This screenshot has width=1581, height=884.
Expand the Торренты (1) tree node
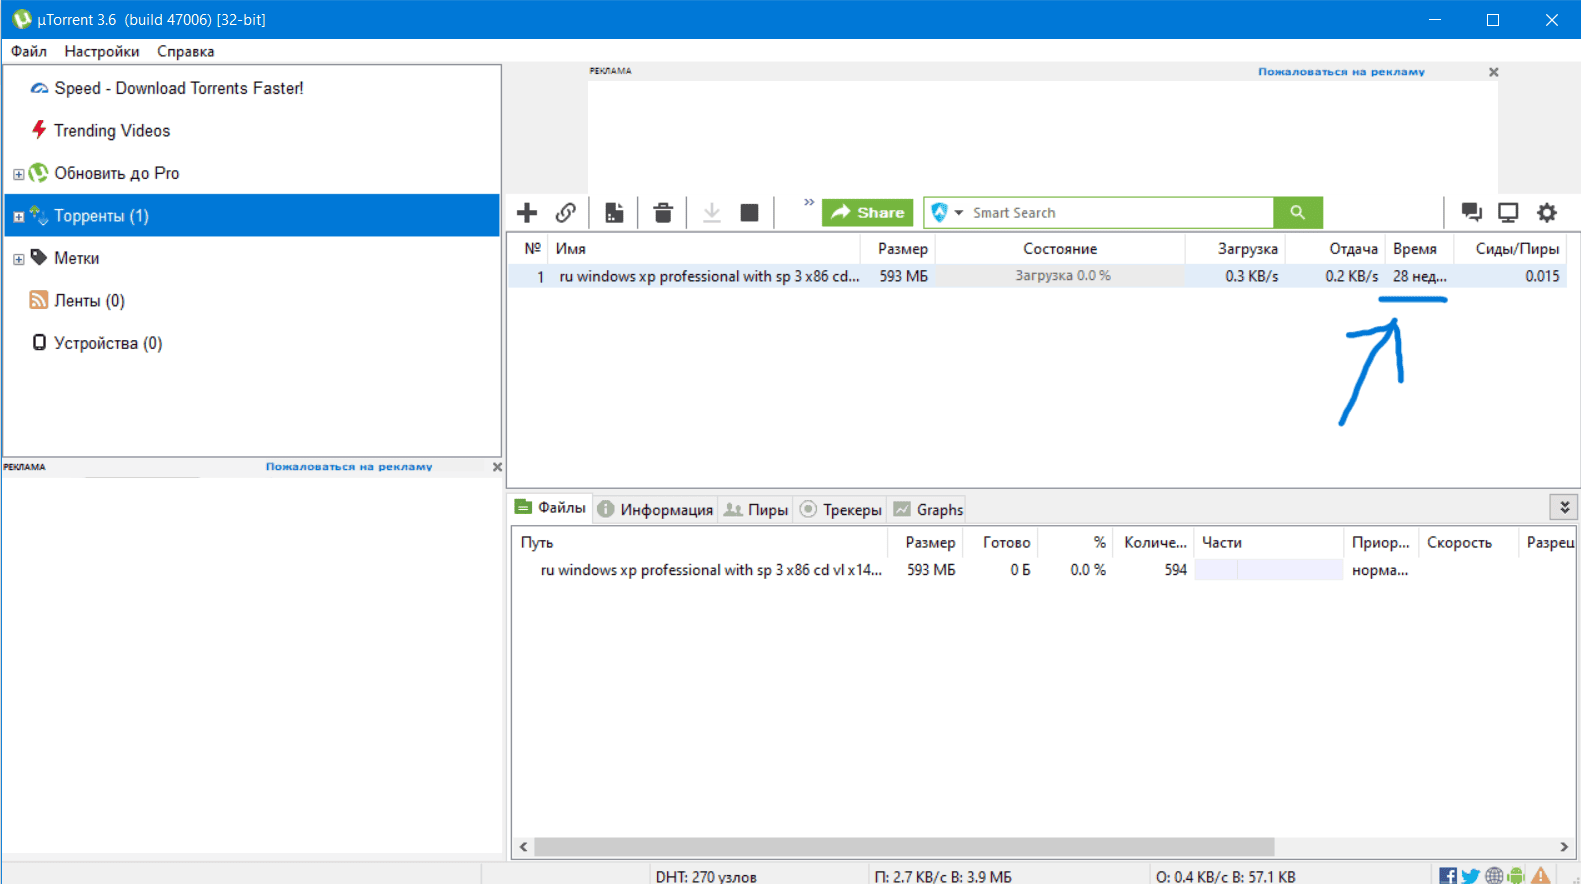point(18,217)
